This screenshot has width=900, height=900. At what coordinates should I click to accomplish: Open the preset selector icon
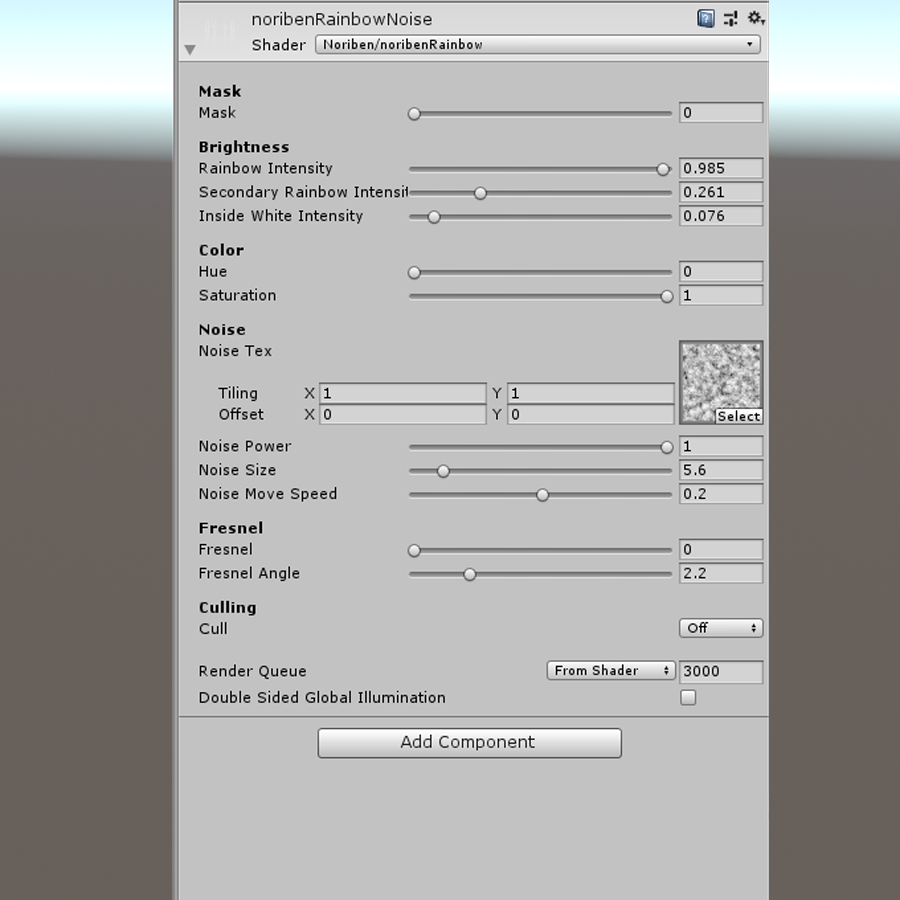coord(731,19)
